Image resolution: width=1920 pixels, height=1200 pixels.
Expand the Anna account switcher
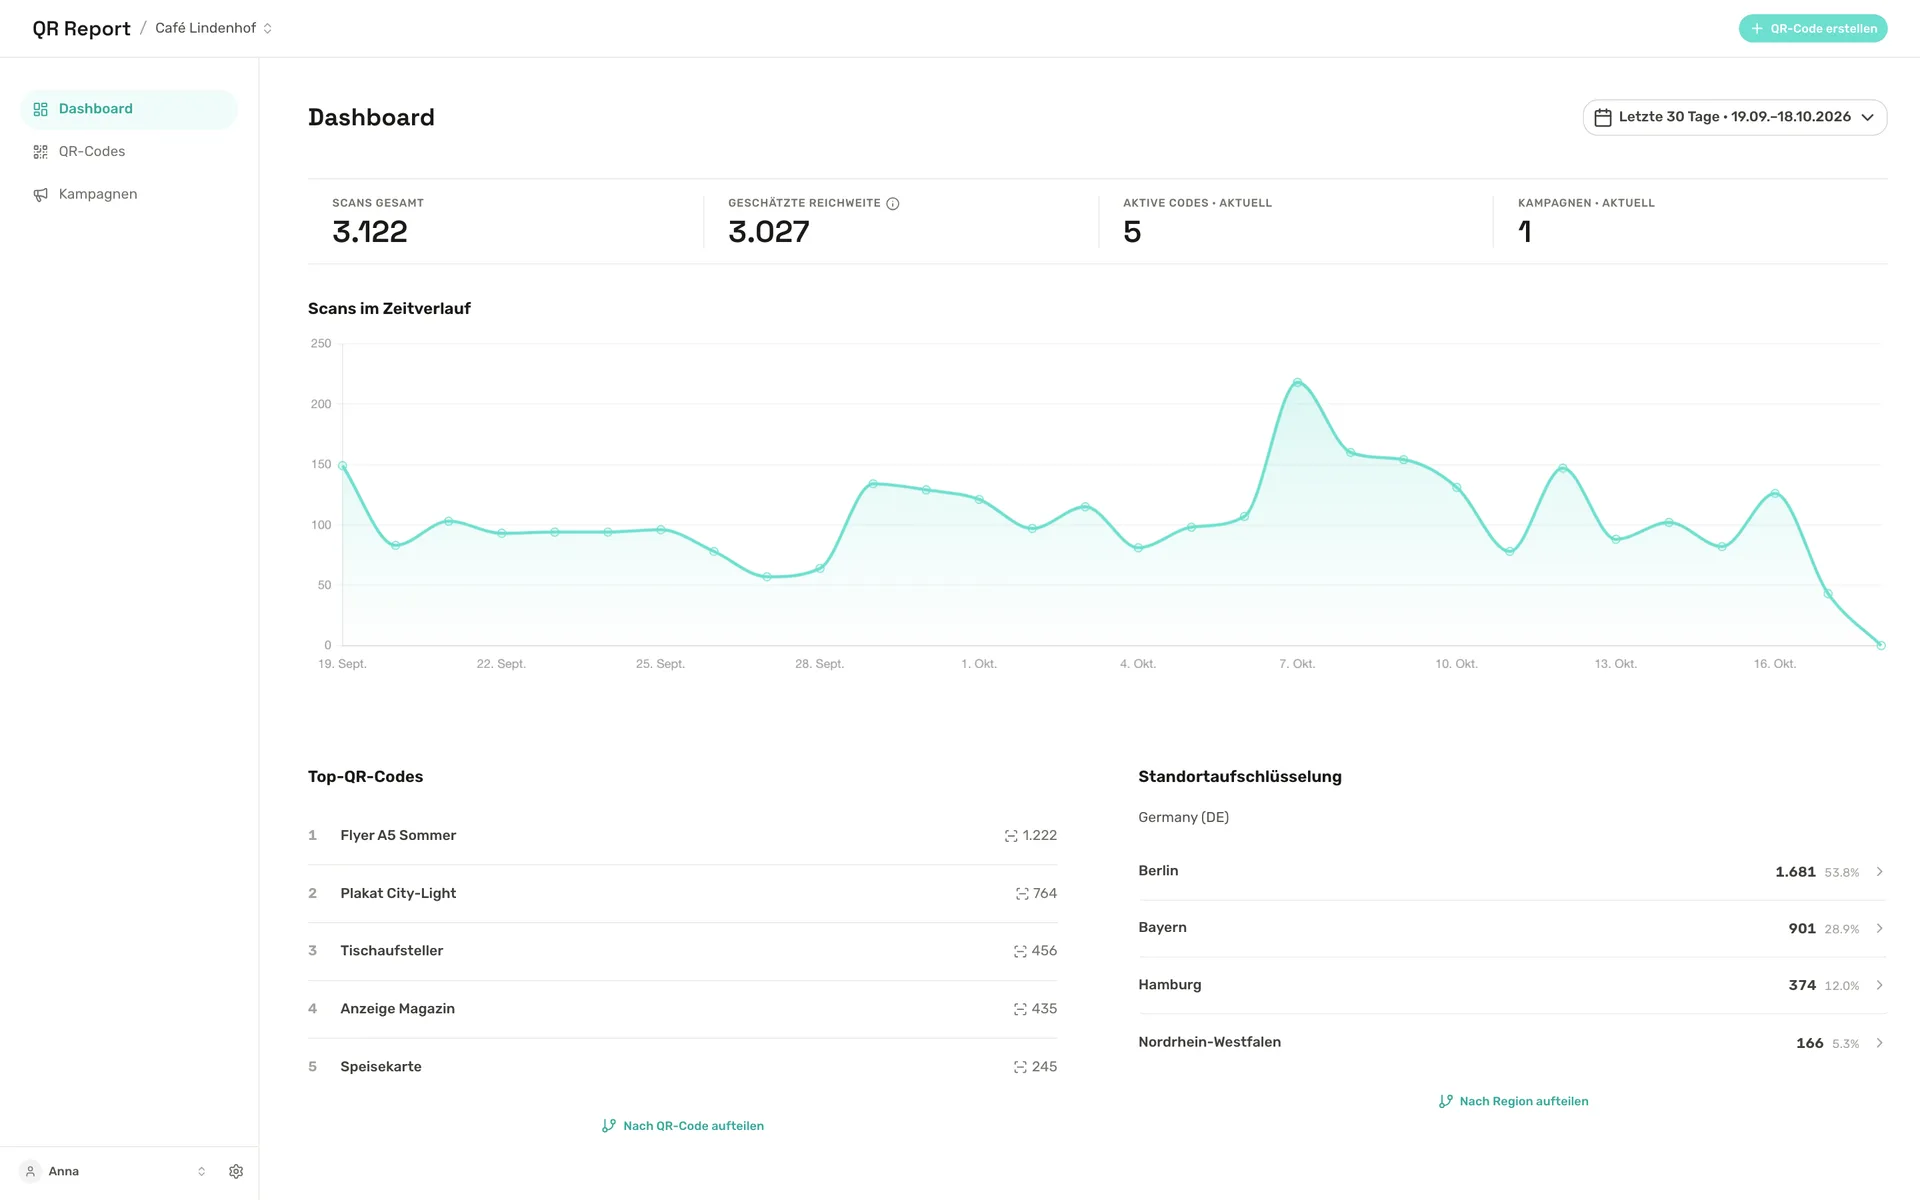tap(201, 1171)
